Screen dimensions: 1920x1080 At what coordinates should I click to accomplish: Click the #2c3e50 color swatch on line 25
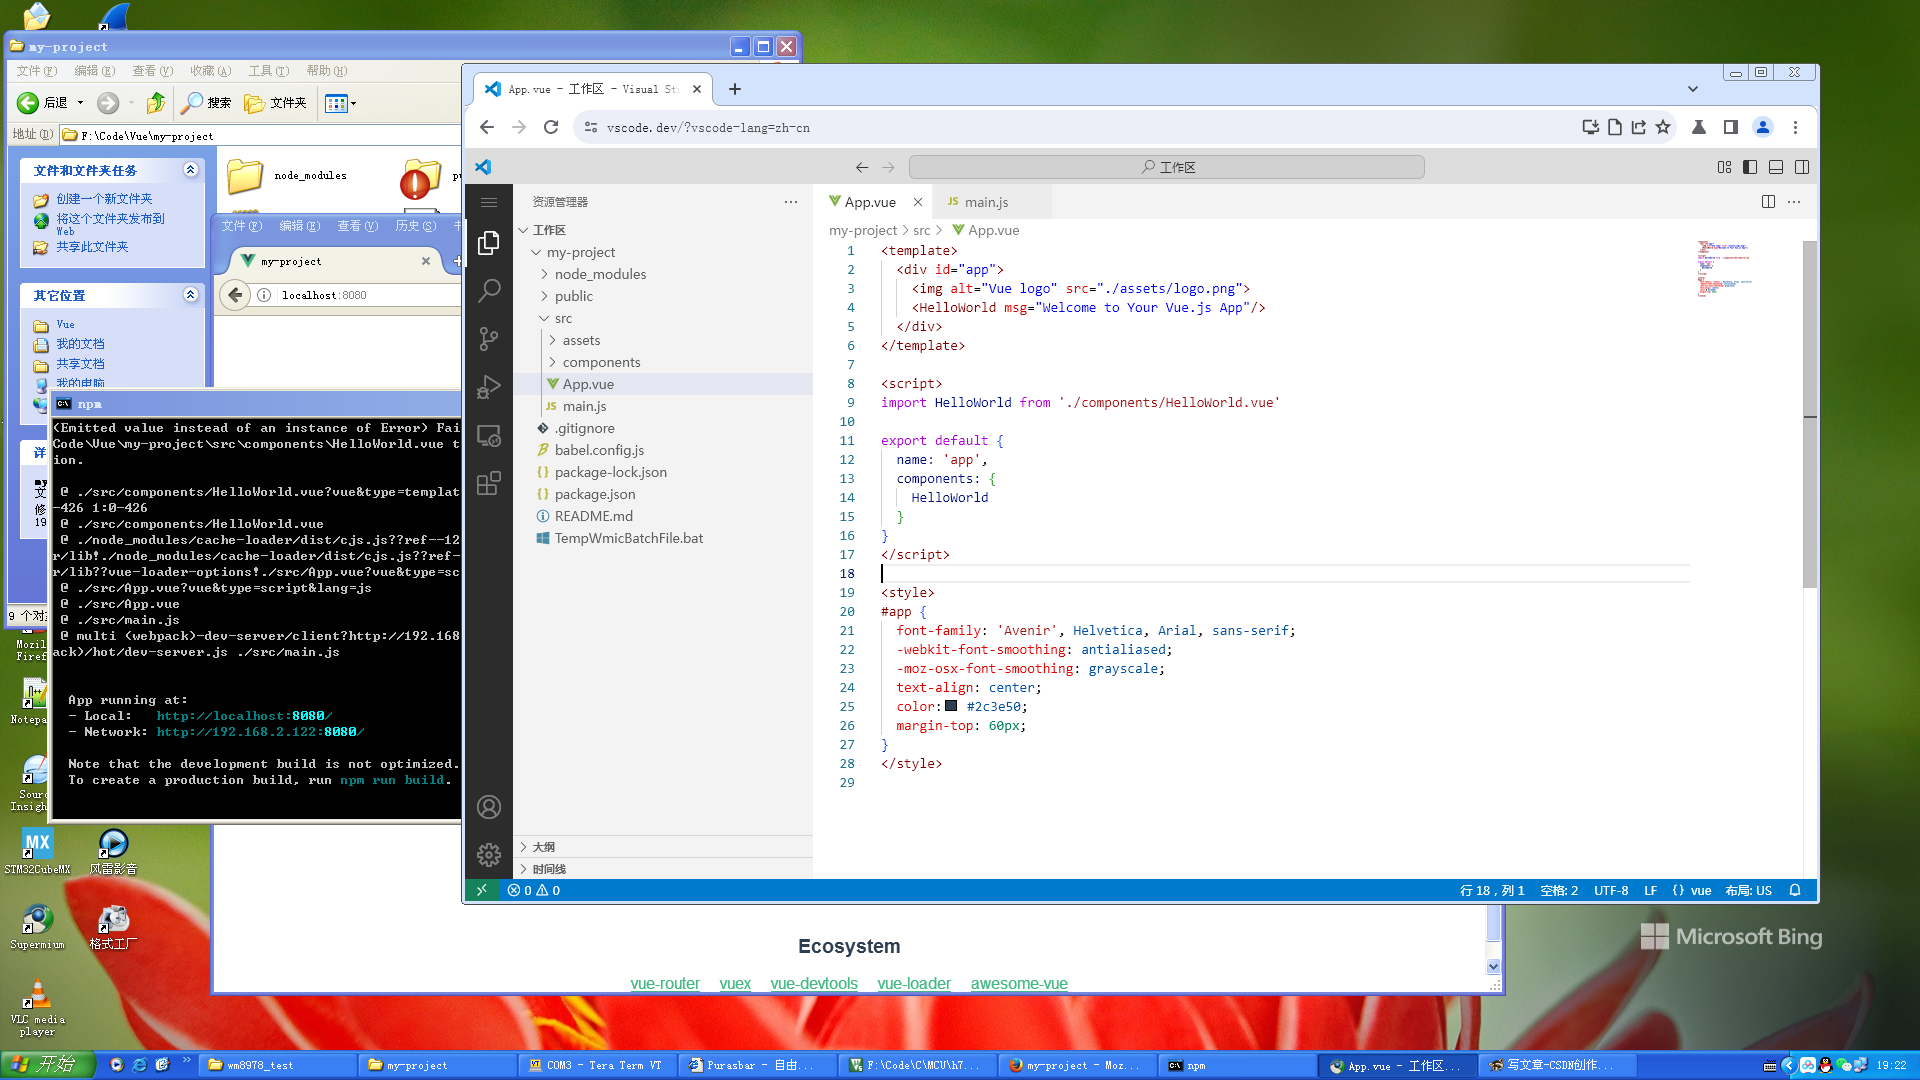[950, 707]
